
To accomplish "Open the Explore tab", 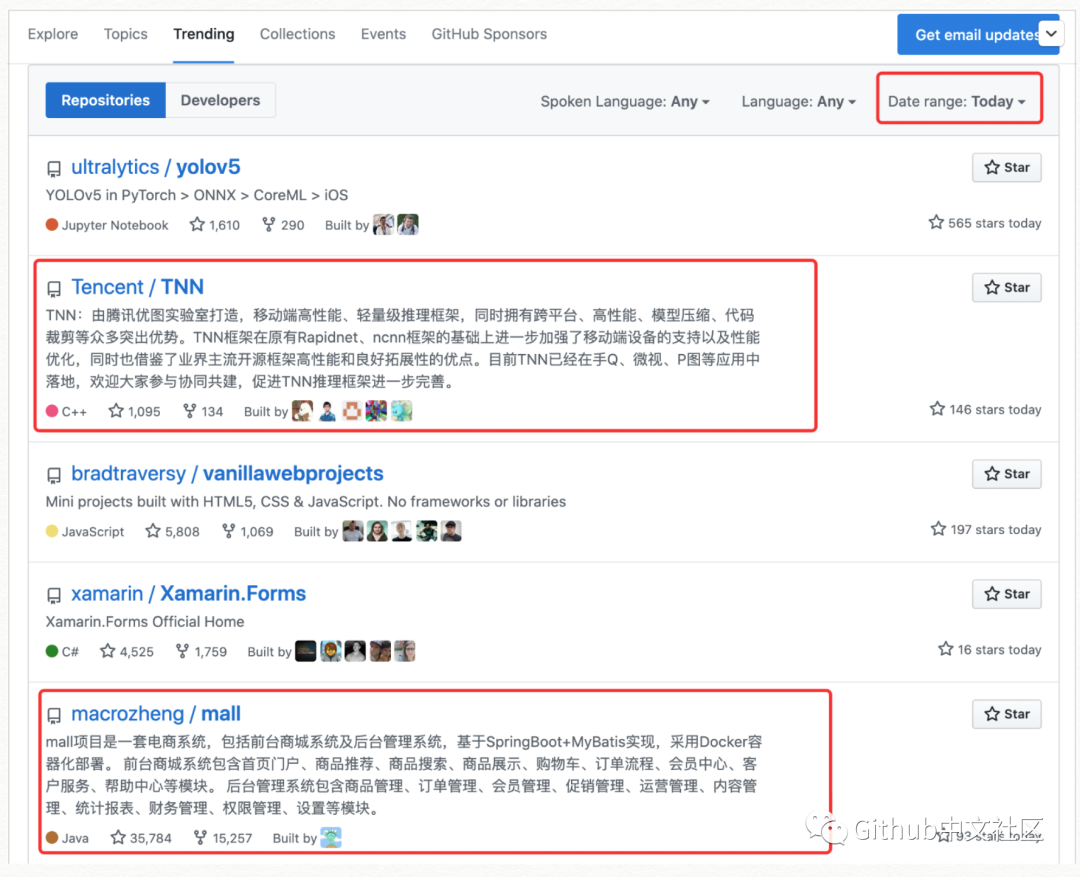I will 53,34.
